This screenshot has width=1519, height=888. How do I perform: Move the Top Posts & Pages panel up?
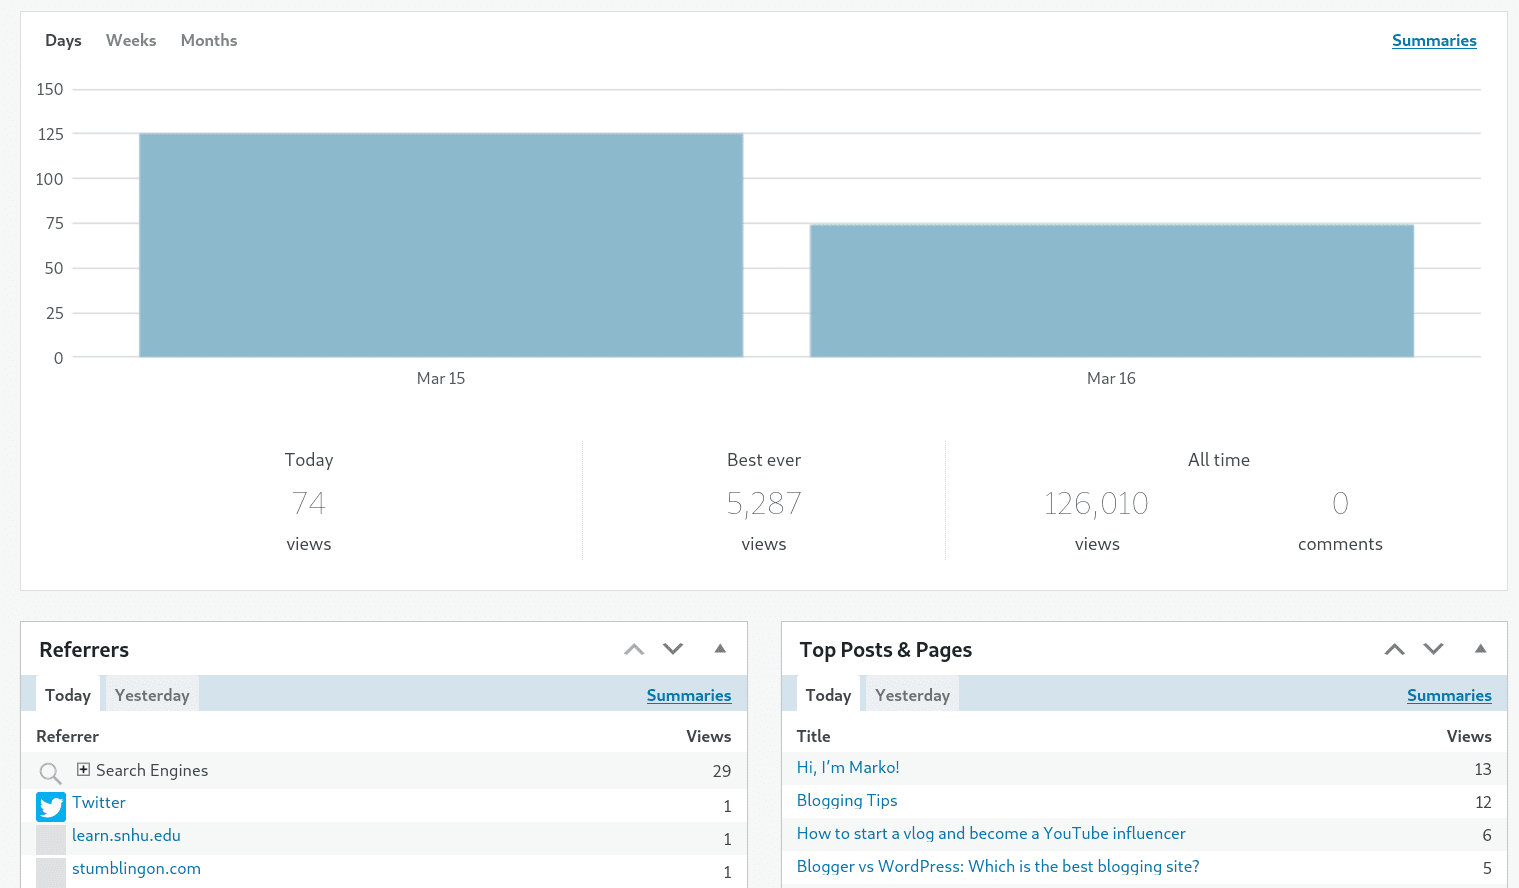point(1394,649)
